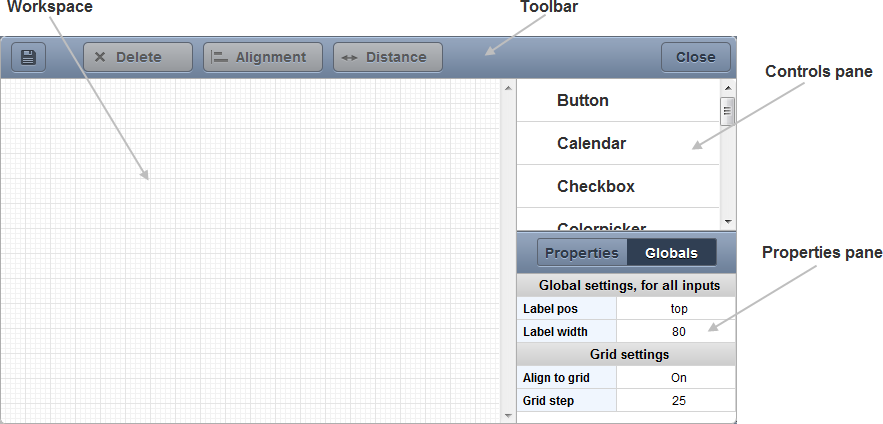This screenshot has height=424, width=883.
Task: Click the Distance toolbar button
Action: [387, 57]
